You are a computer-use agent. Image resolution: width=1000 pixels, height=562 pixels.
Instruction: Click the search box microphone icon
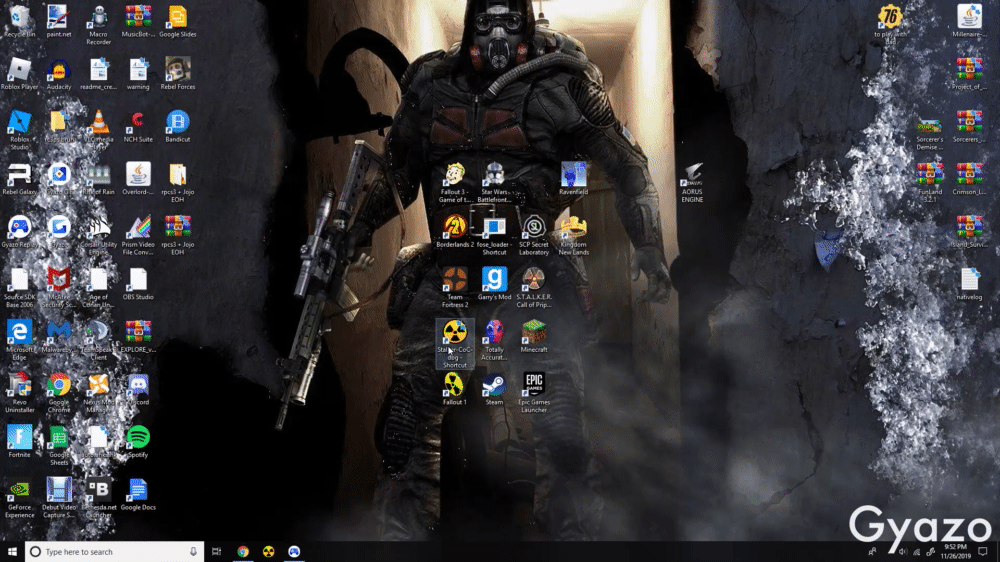coord(193,552)
